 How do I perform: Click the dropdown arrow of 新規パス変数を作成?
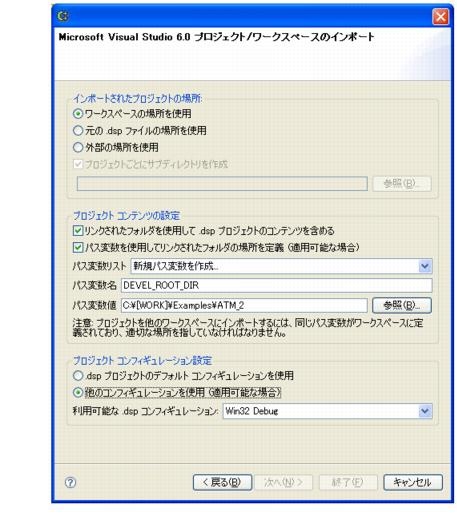pyautogui.click(x=425, y=266)
